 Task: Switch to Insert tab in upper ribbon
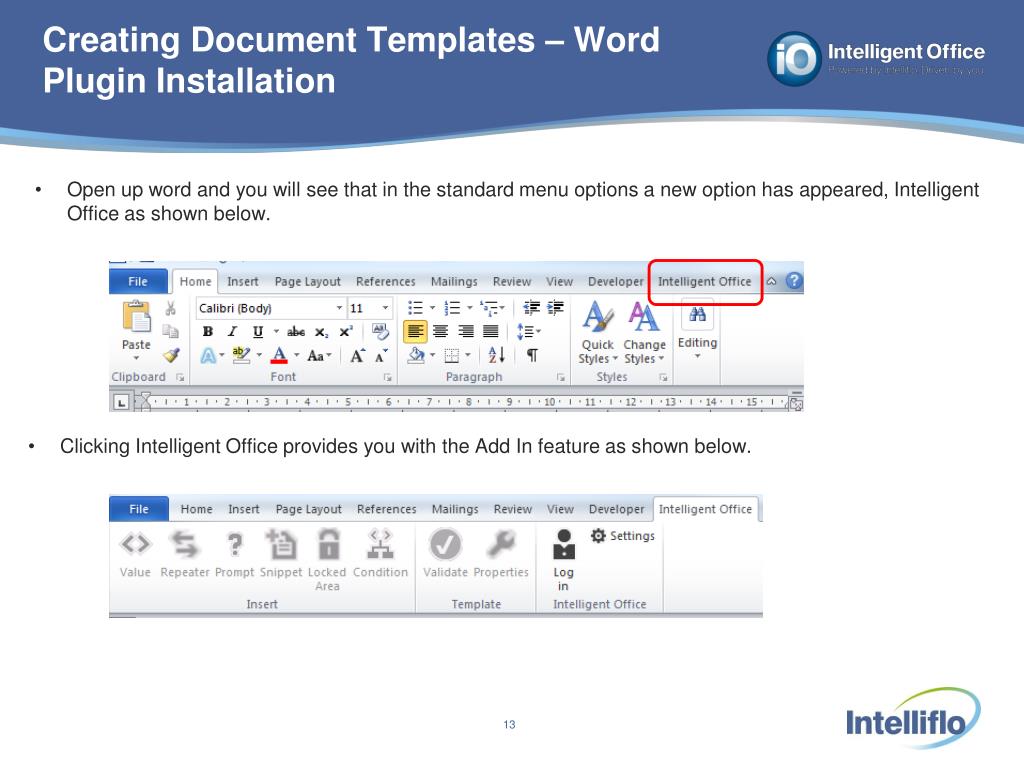242,281
